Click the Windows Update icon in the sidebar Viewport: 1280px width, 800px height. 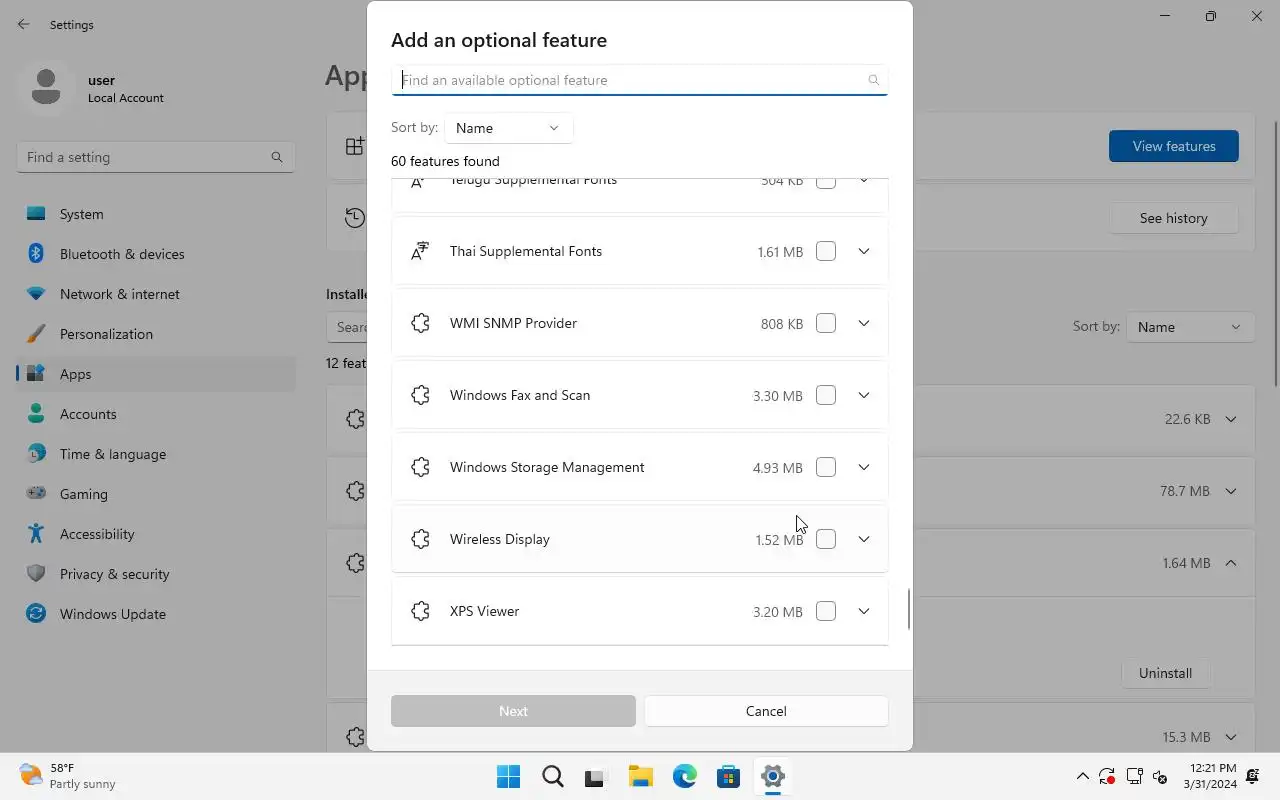point(36,614)
